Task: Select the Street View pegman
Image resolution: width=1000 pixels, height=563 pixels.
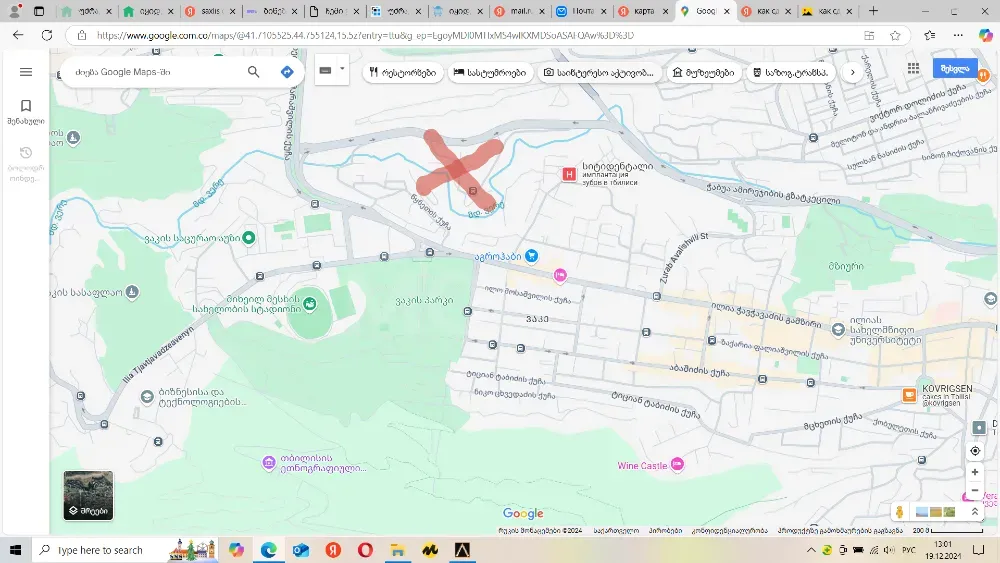Action: tap(900, 512)
